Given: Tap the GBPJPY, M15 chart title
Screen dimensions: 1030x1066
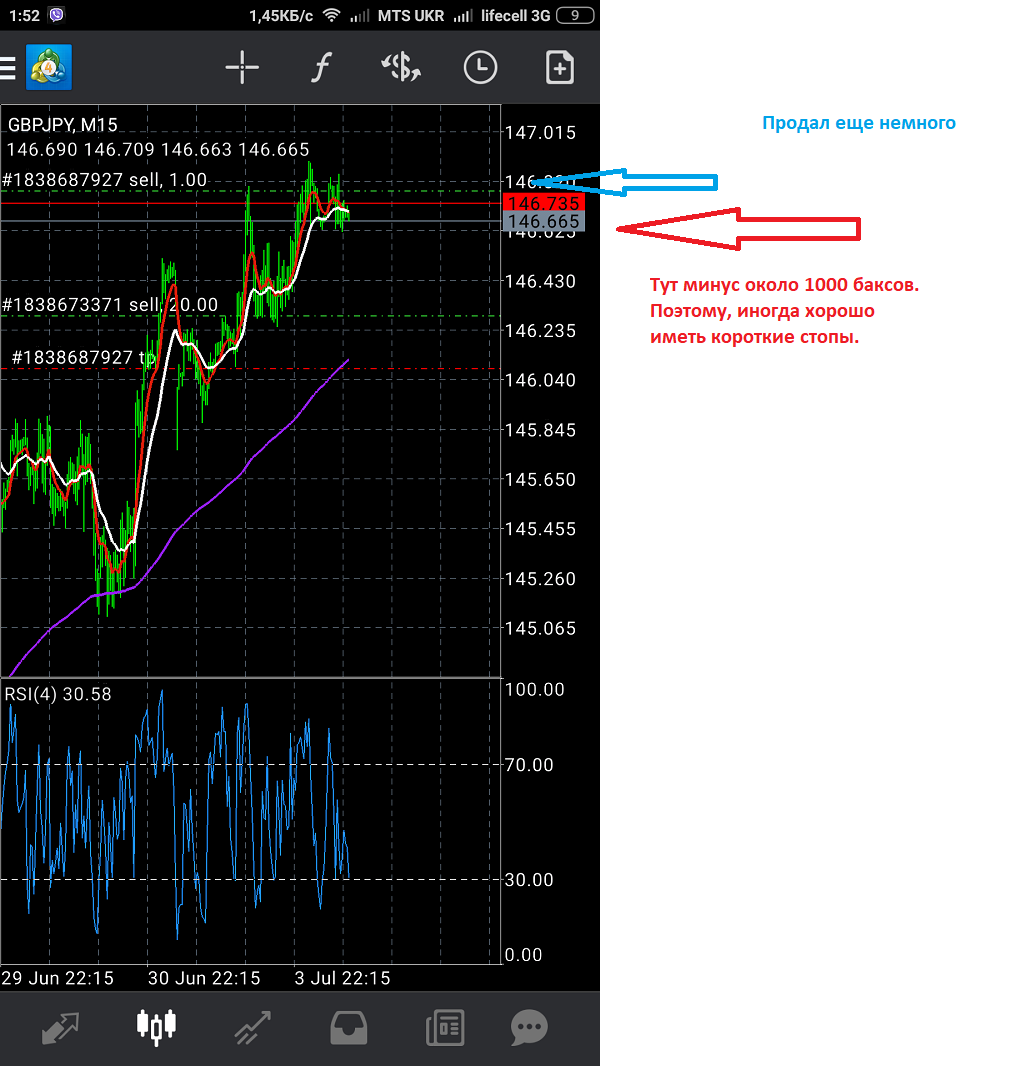Looking at the screenshot, I should (63, 125).
